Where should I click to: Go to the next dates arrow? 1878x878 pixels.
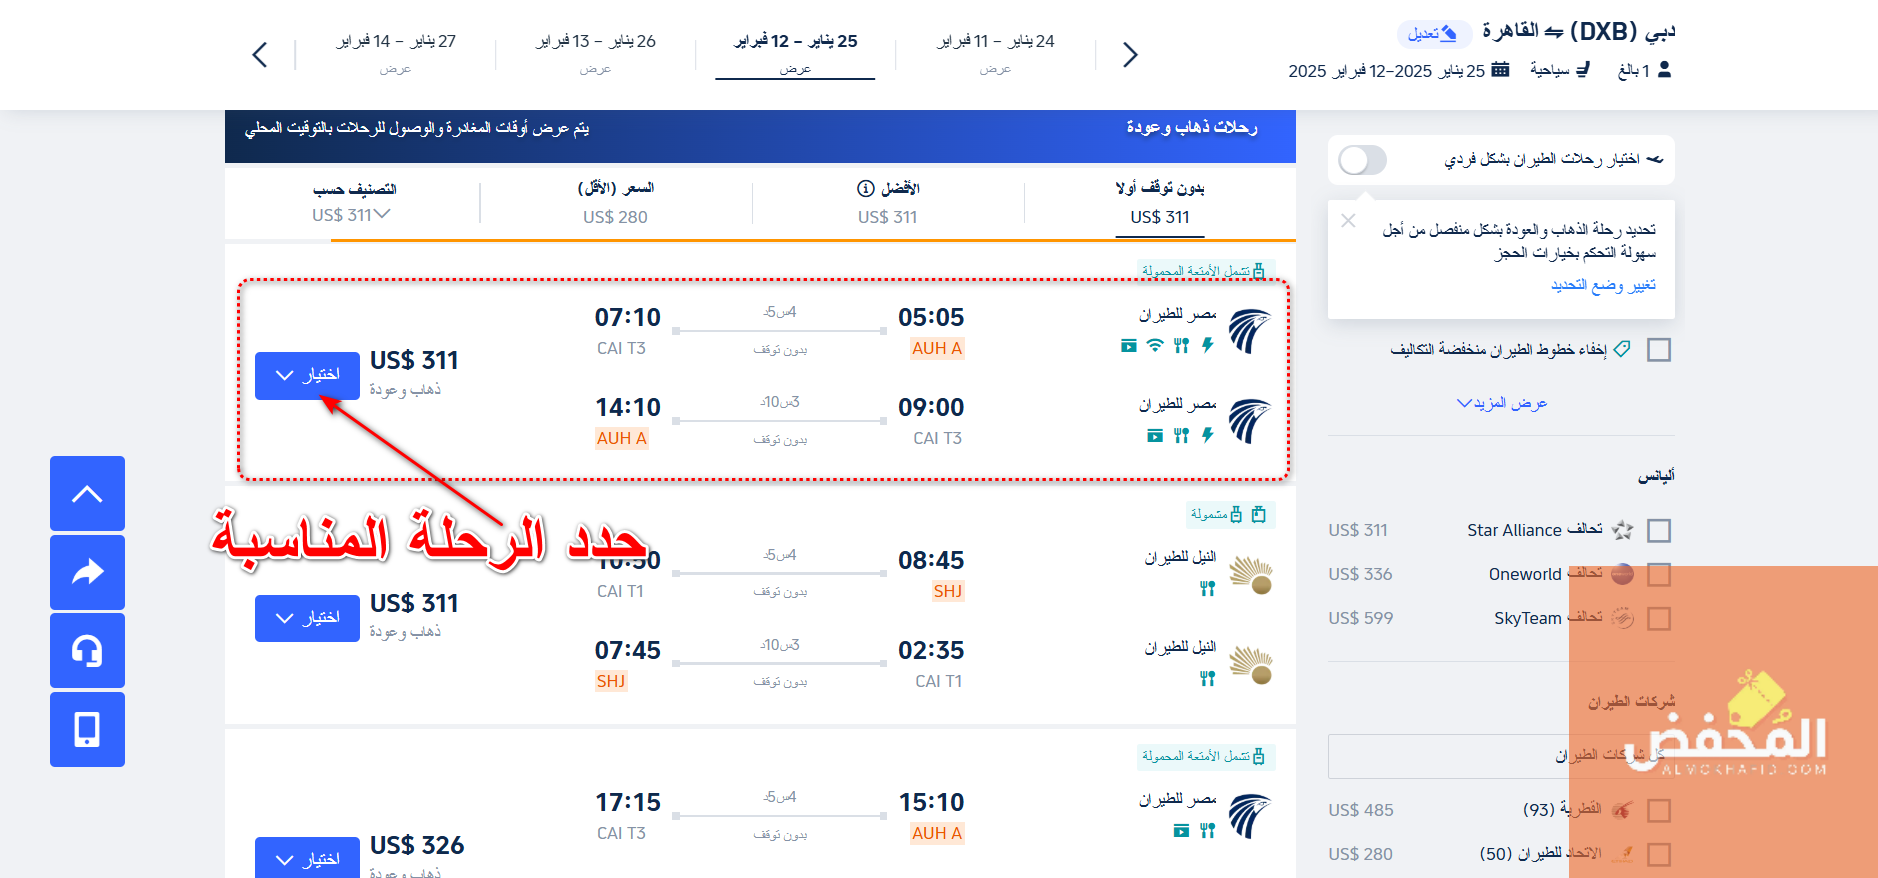coord(1130,54)
